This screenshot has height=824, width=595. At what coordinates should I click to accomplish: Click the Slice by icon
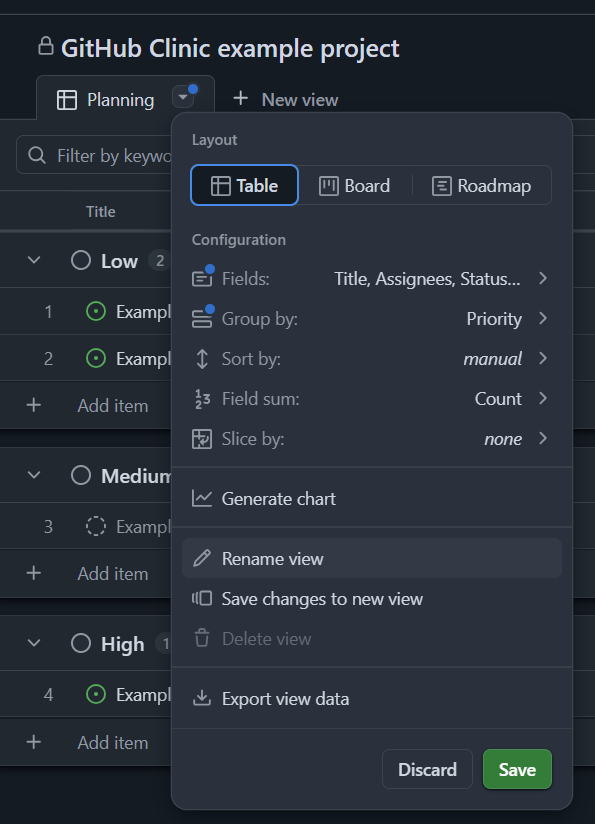202,438
